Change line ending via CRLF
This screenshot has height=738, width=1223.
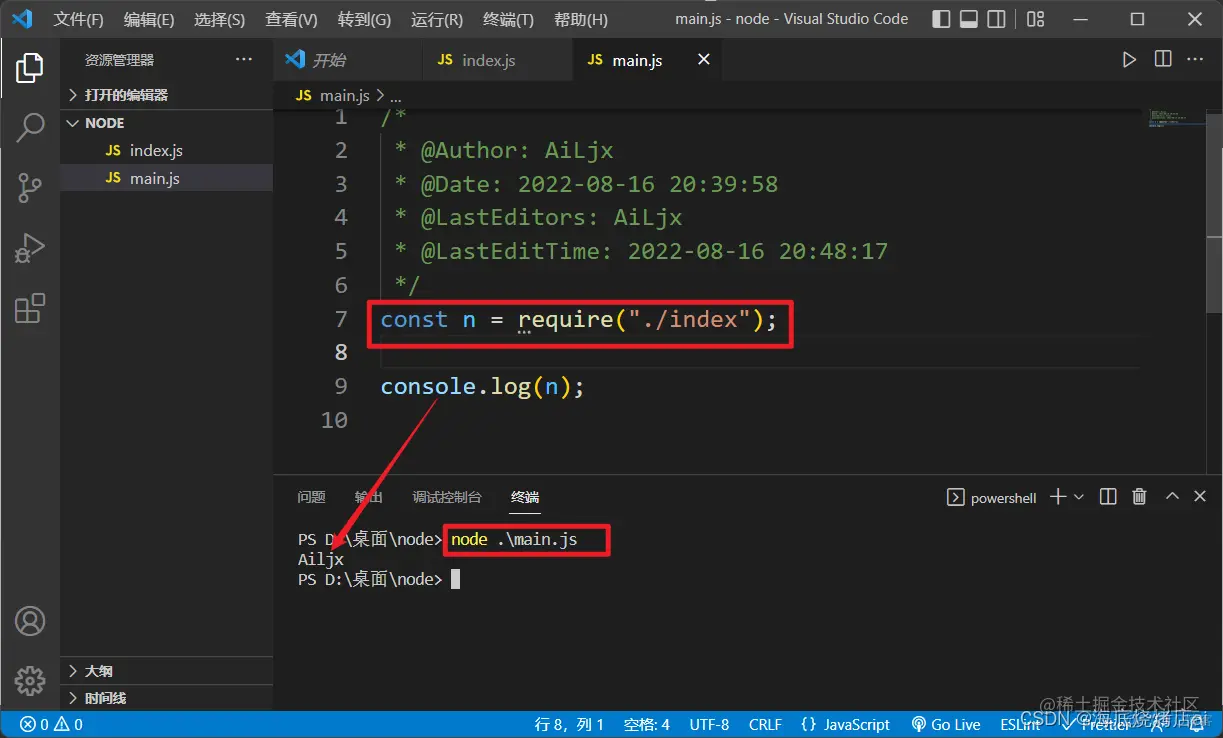765,725
